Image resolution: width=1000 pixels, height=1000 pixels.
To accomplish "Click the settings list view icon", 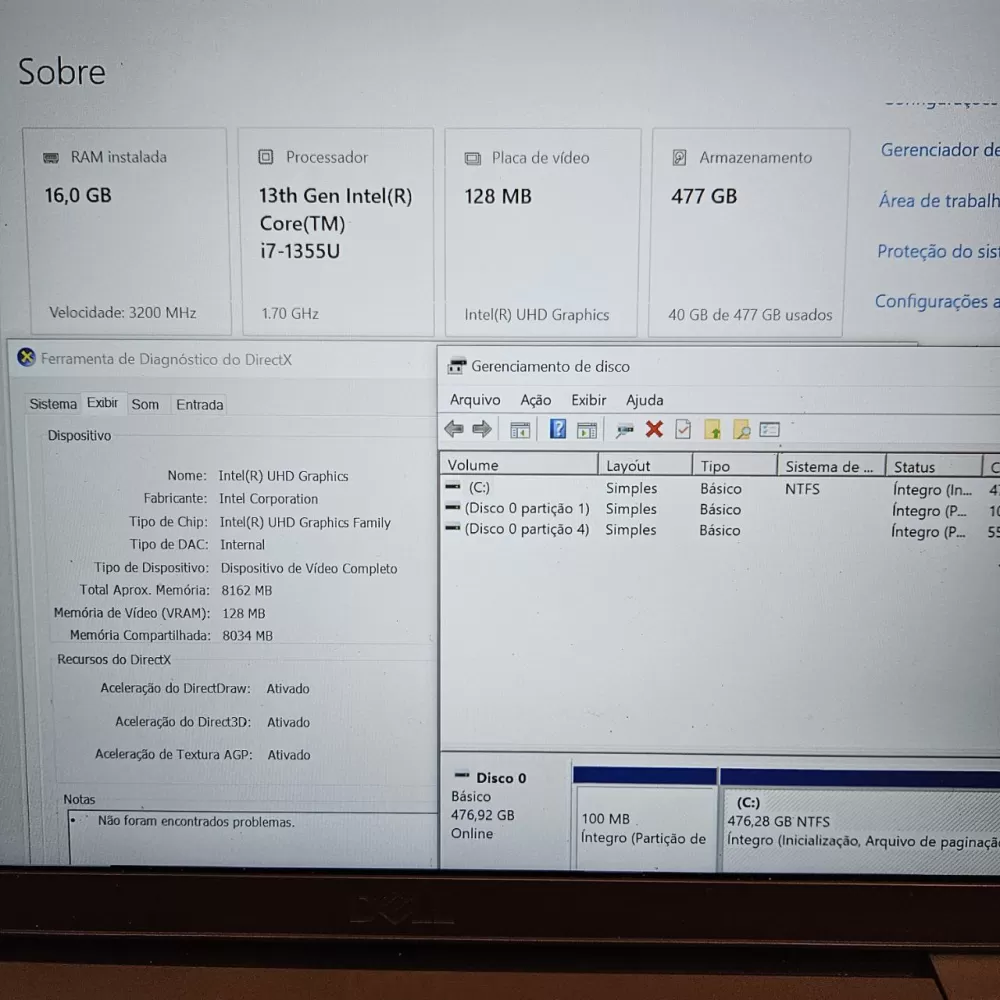I will point(770,430).
